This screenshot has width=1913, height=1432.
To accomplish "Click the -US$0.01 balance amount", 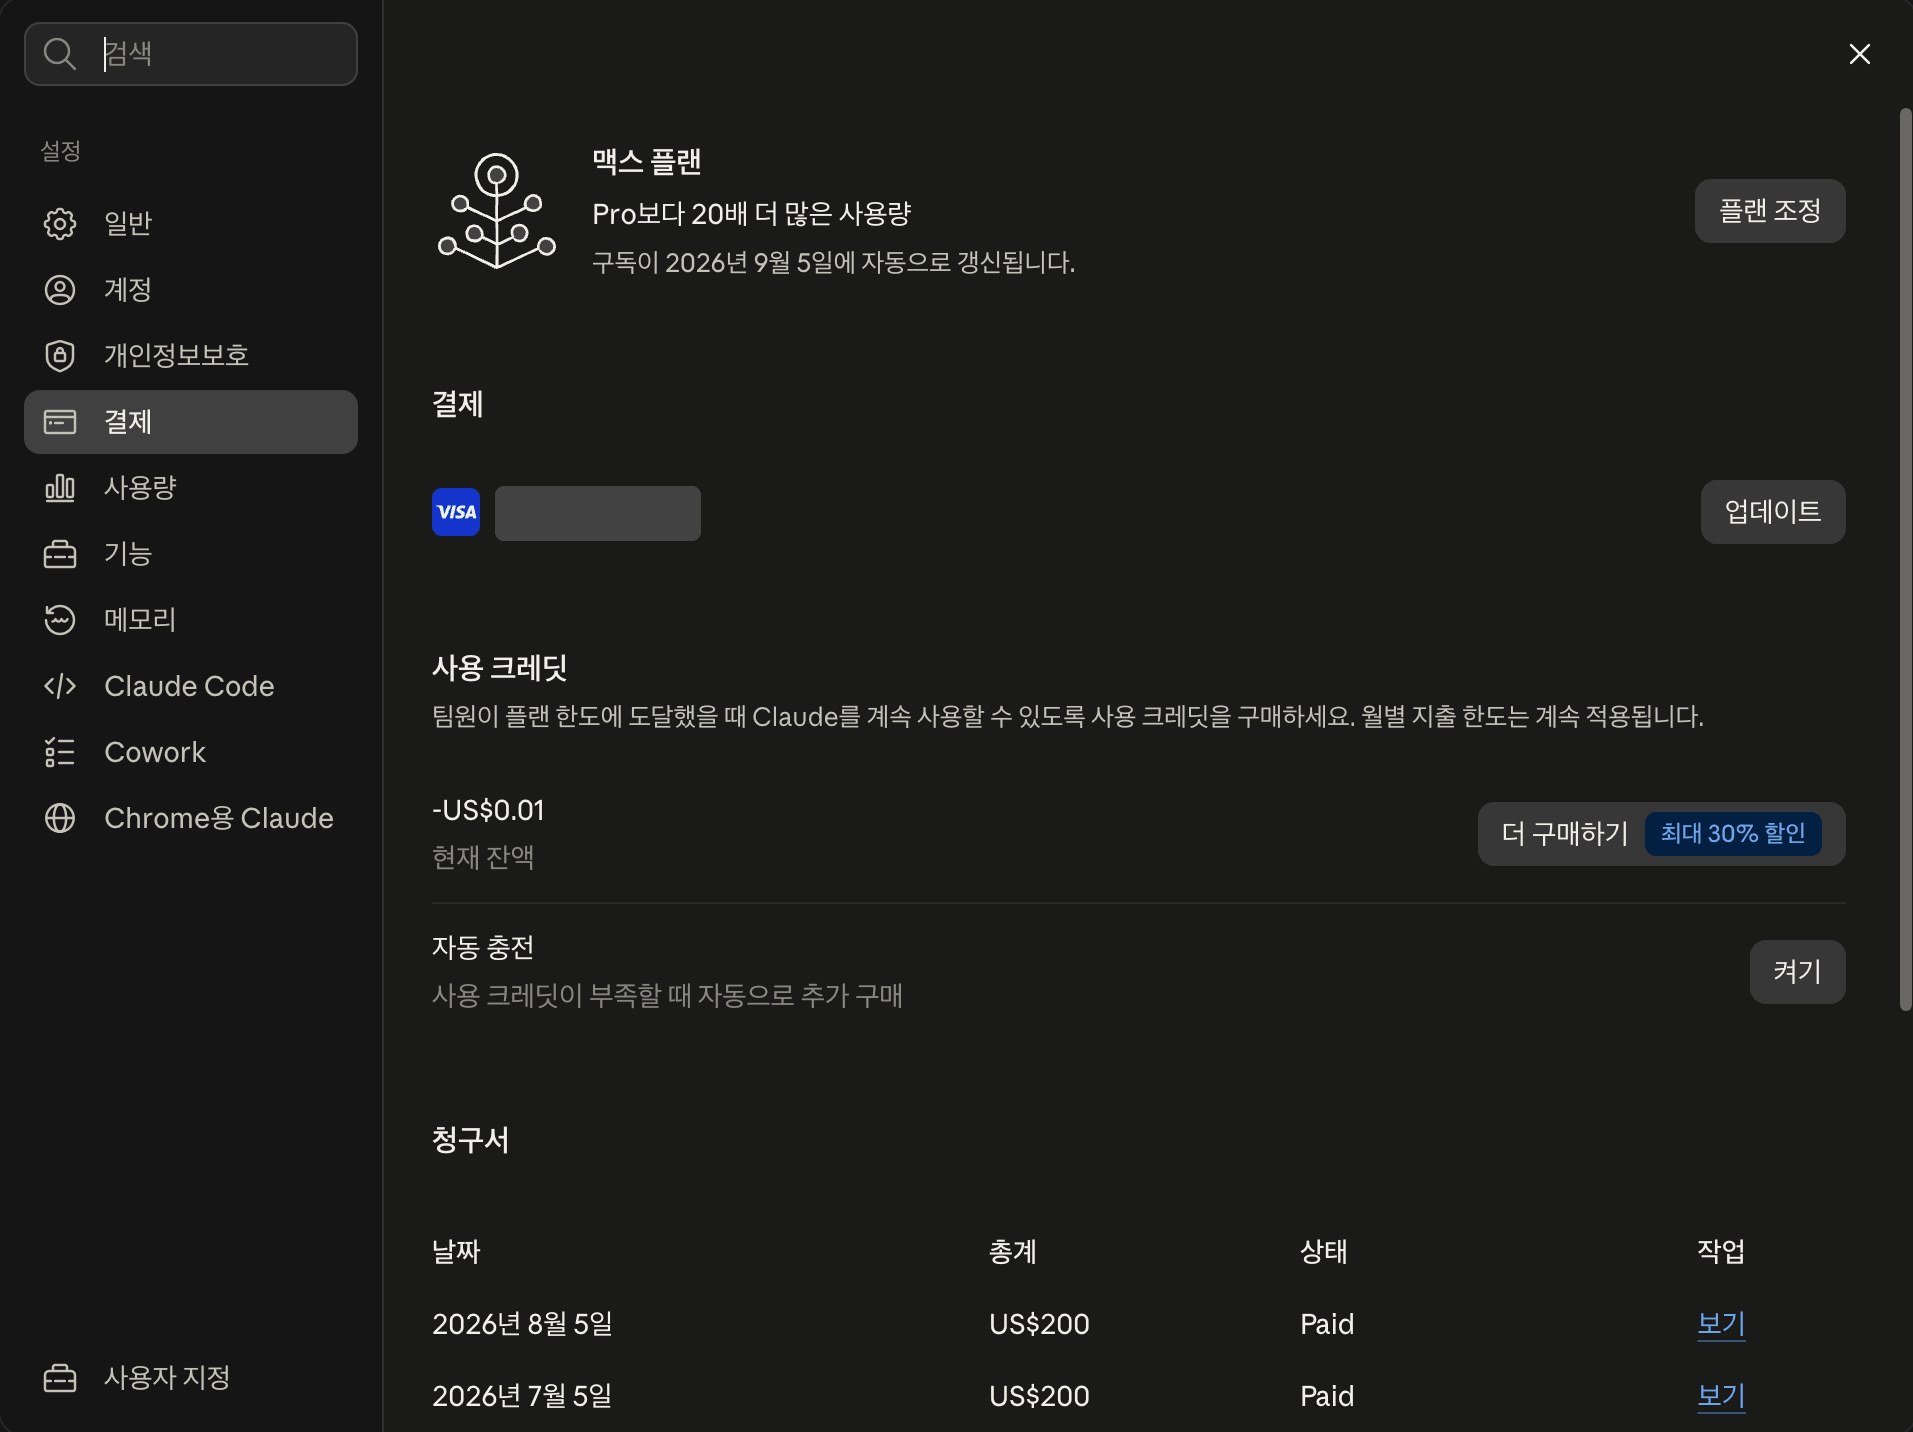I will (x=488, y=810).
